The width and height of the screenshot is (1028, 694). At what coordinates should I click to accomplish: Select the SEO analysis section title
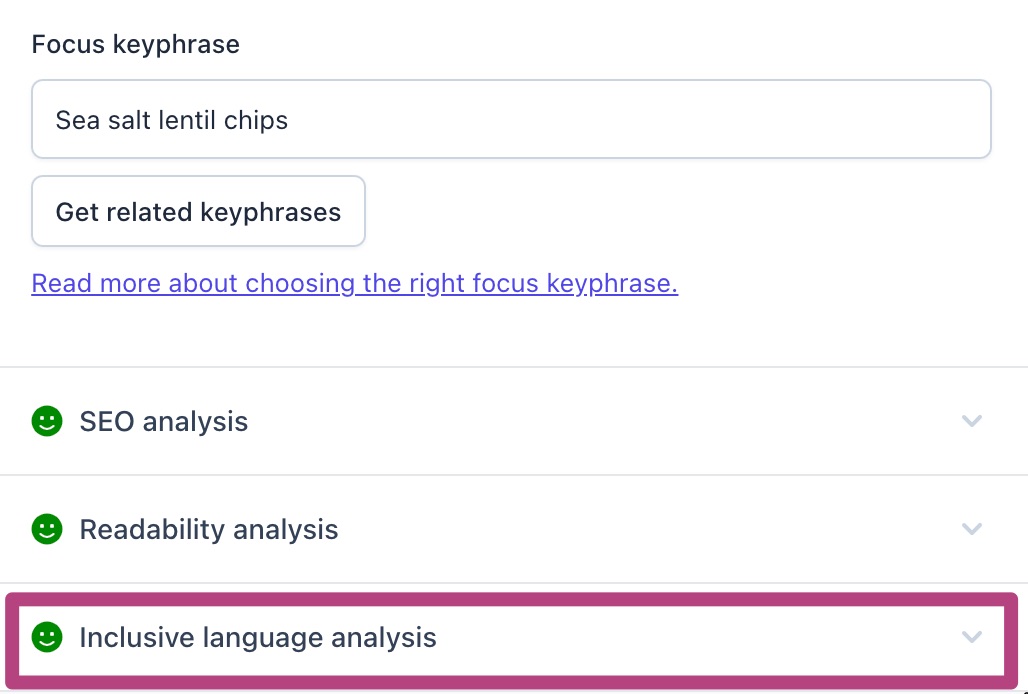tap(164, 421)
